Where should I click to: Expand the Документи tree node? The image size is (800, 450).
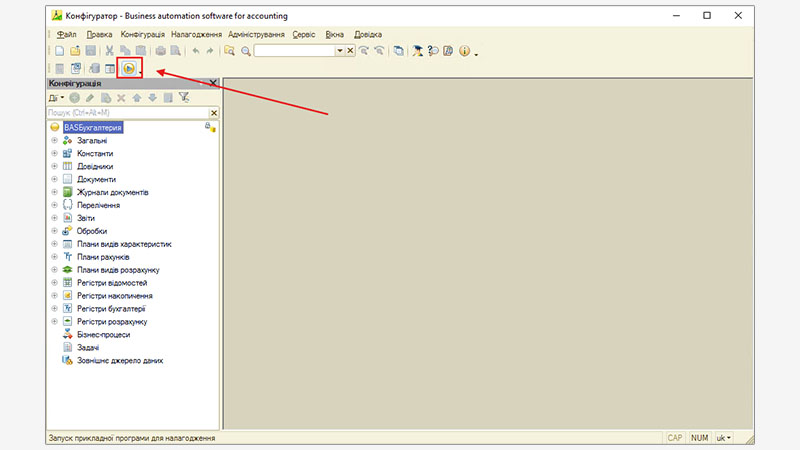pos(54,179)
